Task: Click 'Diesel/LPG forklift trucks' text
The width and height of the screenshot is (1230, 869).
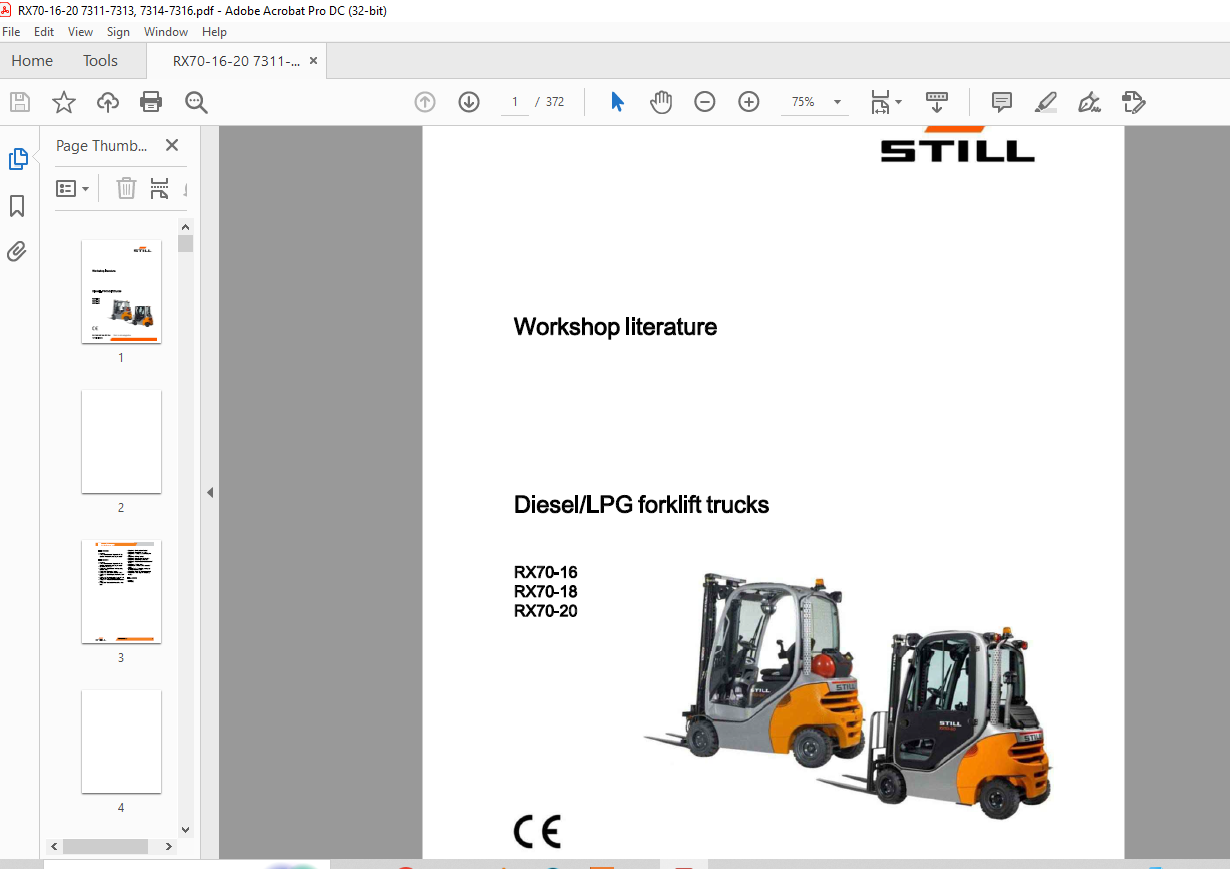Action: (x=641, y=505)
